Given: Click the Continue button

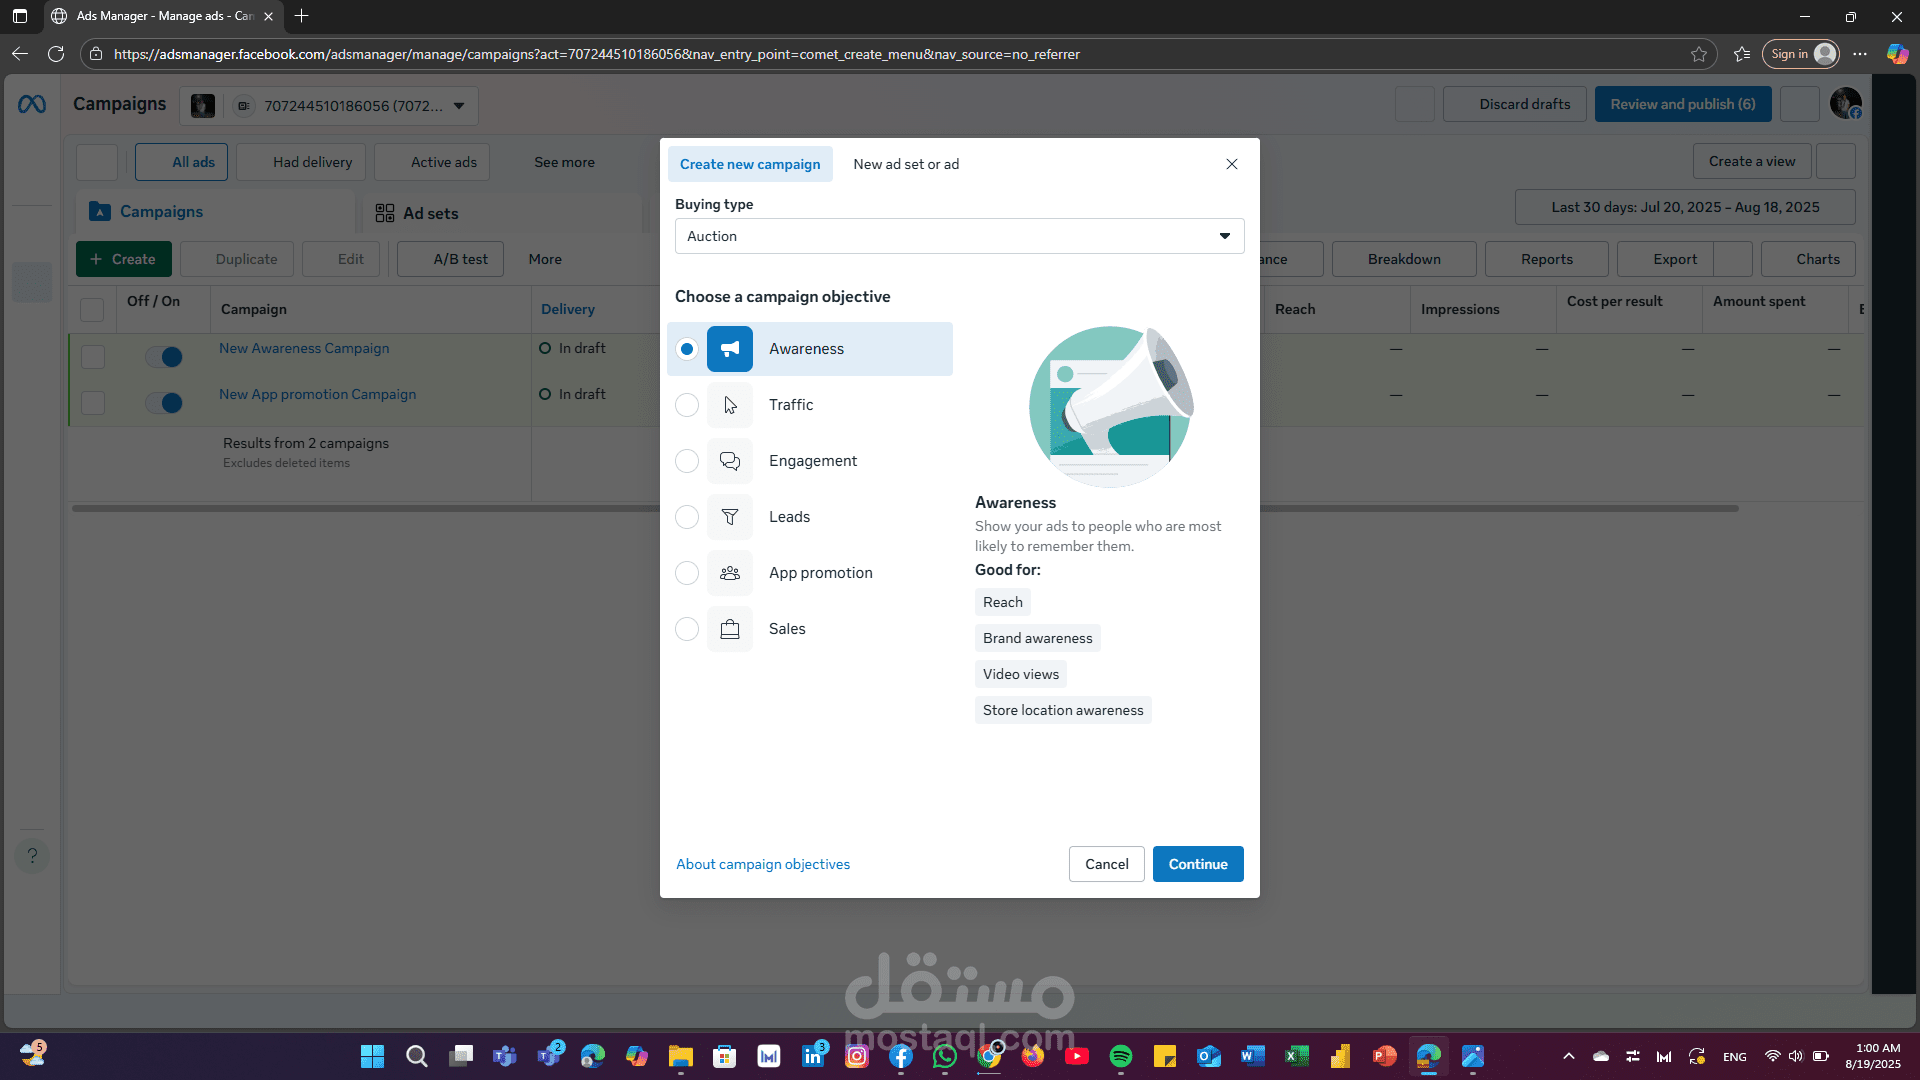Looking at the screenshot, I should pos(1198,864).
